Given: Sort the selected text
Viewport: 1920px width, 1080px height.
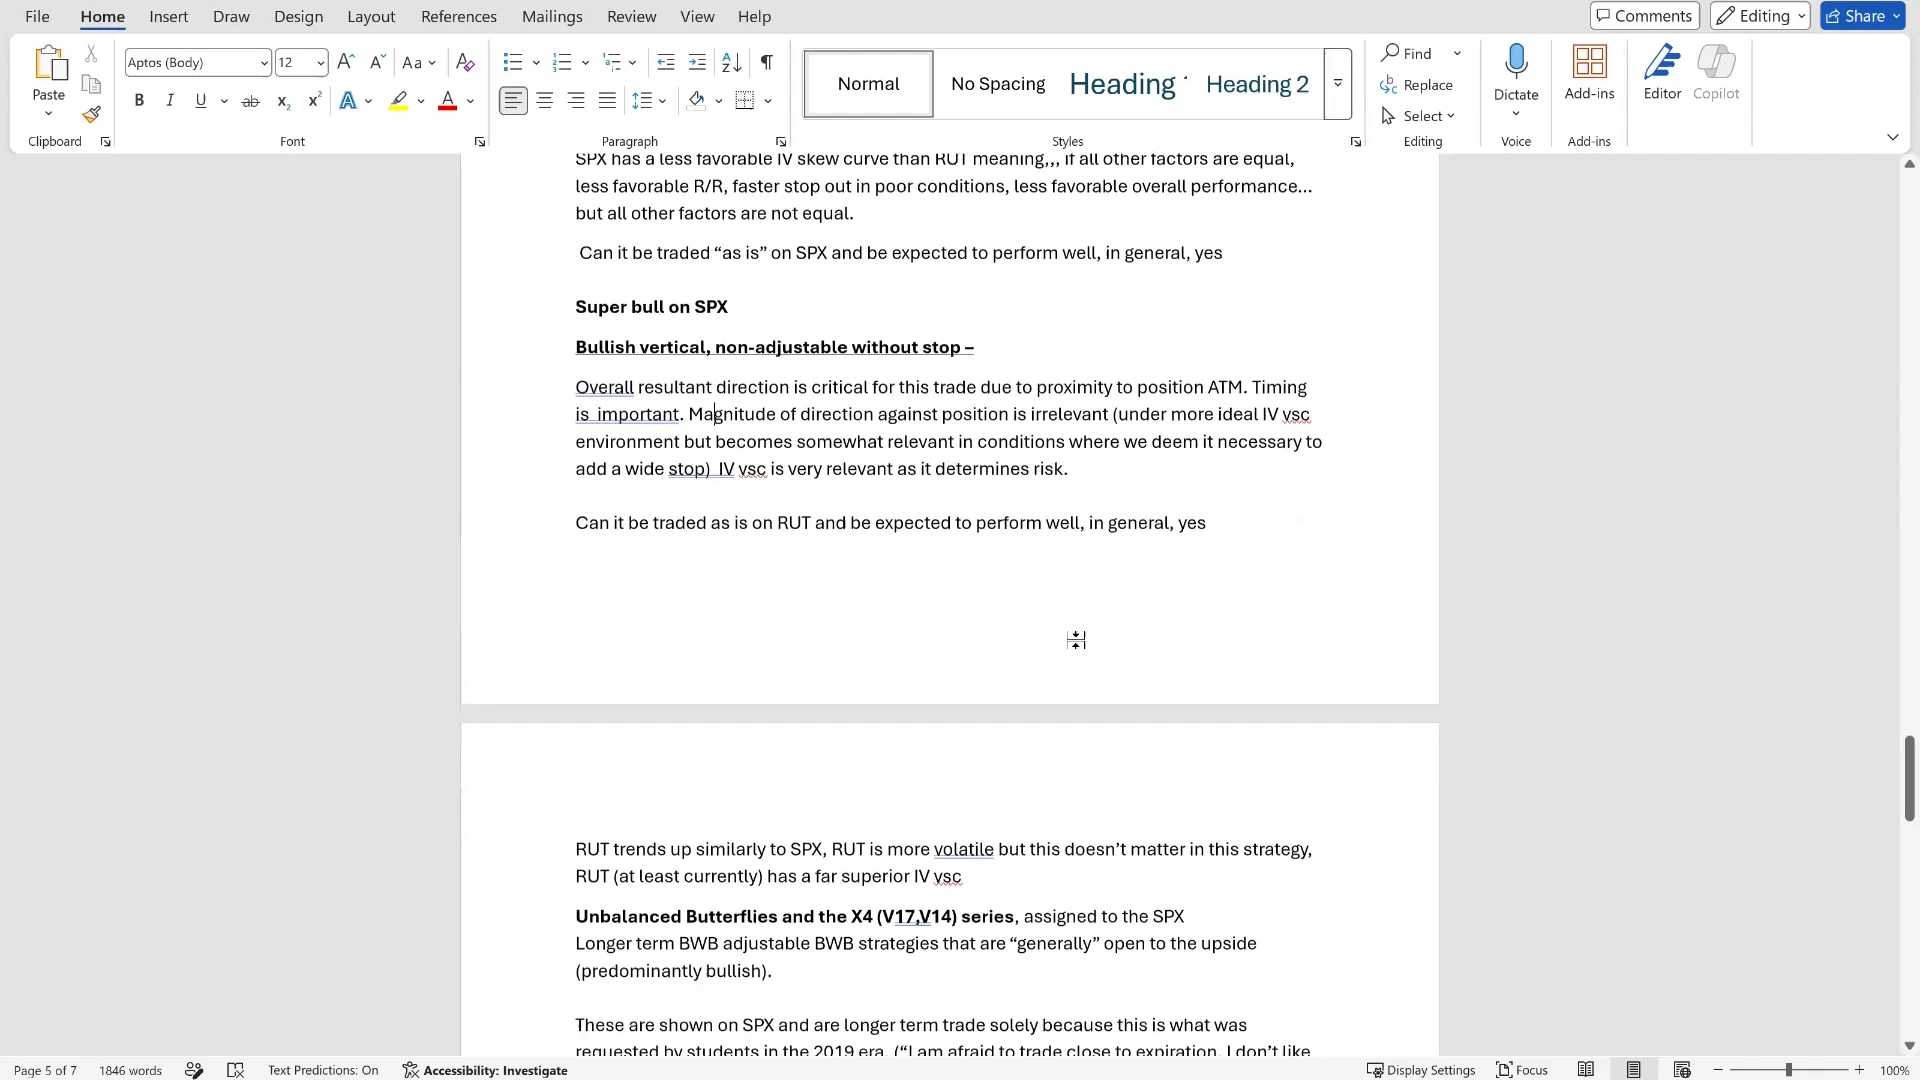Looking at the screenshot, I should (x=732, y=62).
